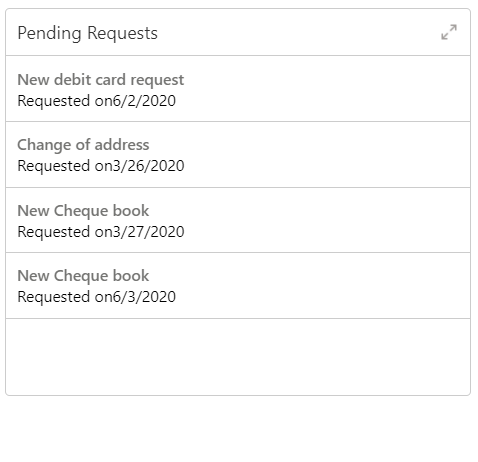The height and width of the screenshot is (462, 478).
Task: Select the Change of address request
Action: [238, 155]
